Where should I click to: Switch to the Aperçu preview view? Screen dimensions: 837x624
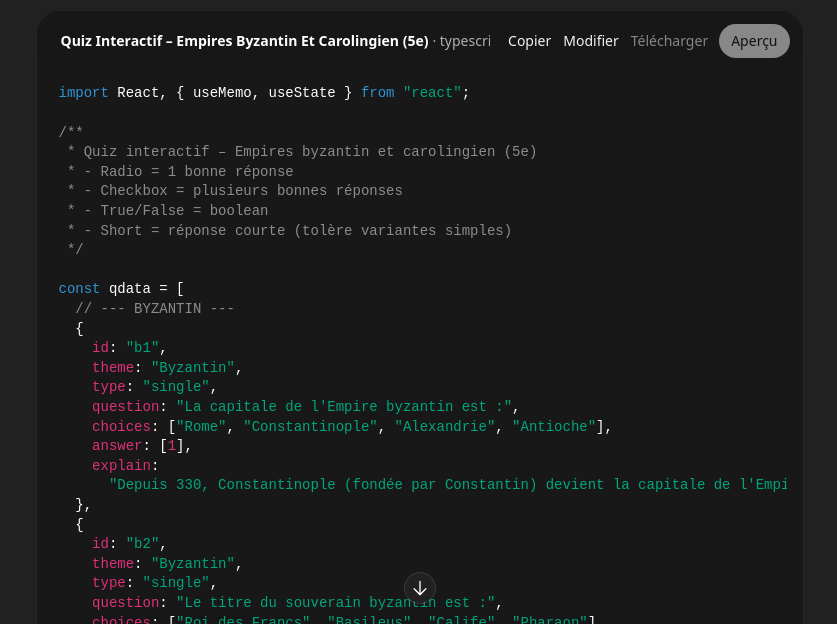click(x=753, y=41)
